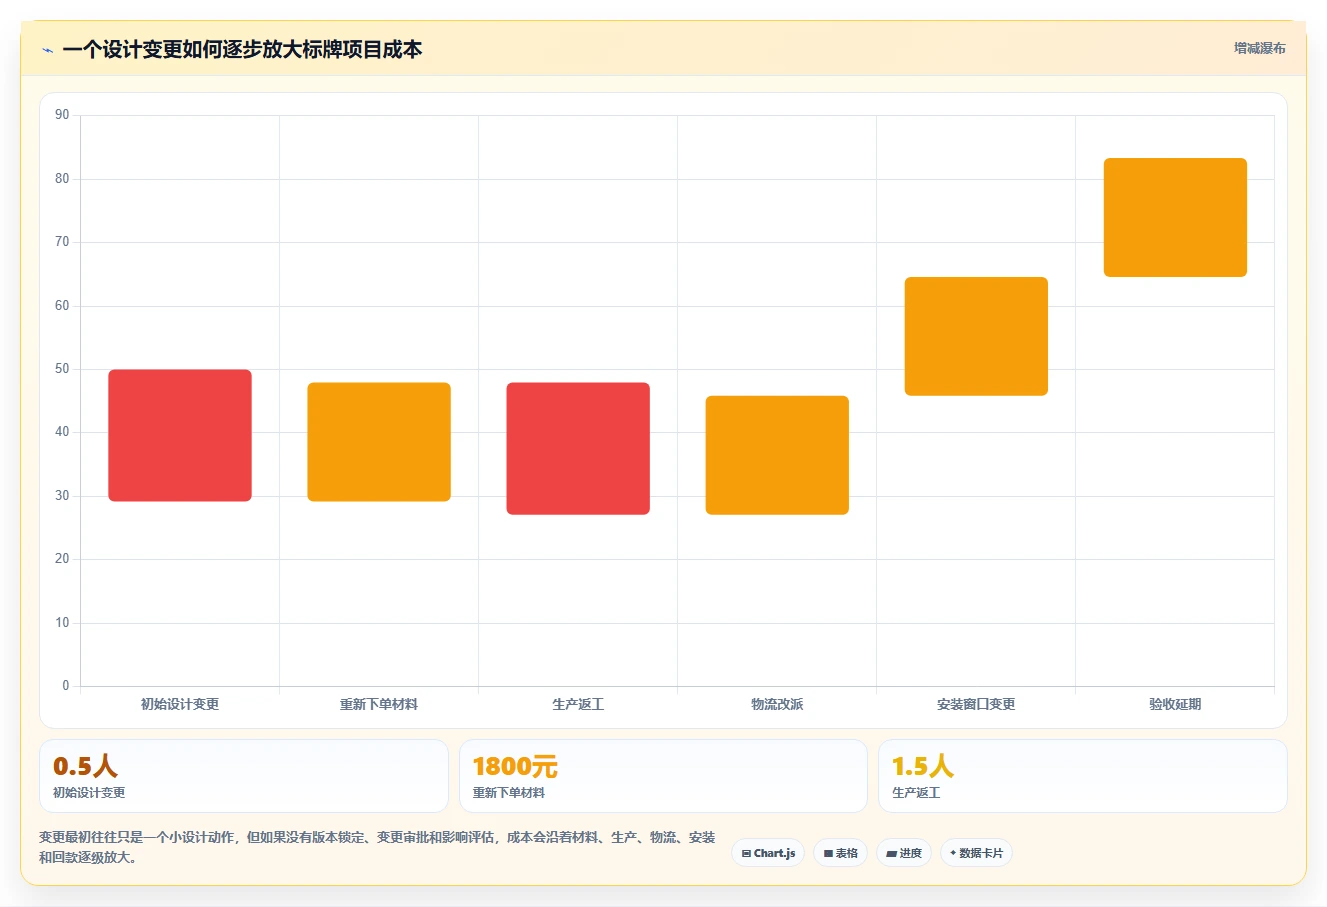Select the orange 物流改派 bar

(x=777, y=455)
